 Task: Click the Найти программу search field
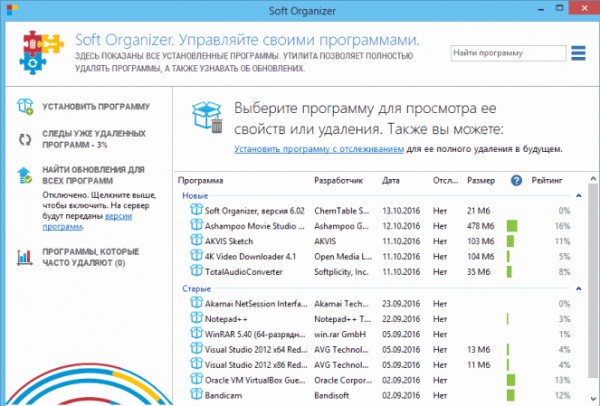(508, 53)
